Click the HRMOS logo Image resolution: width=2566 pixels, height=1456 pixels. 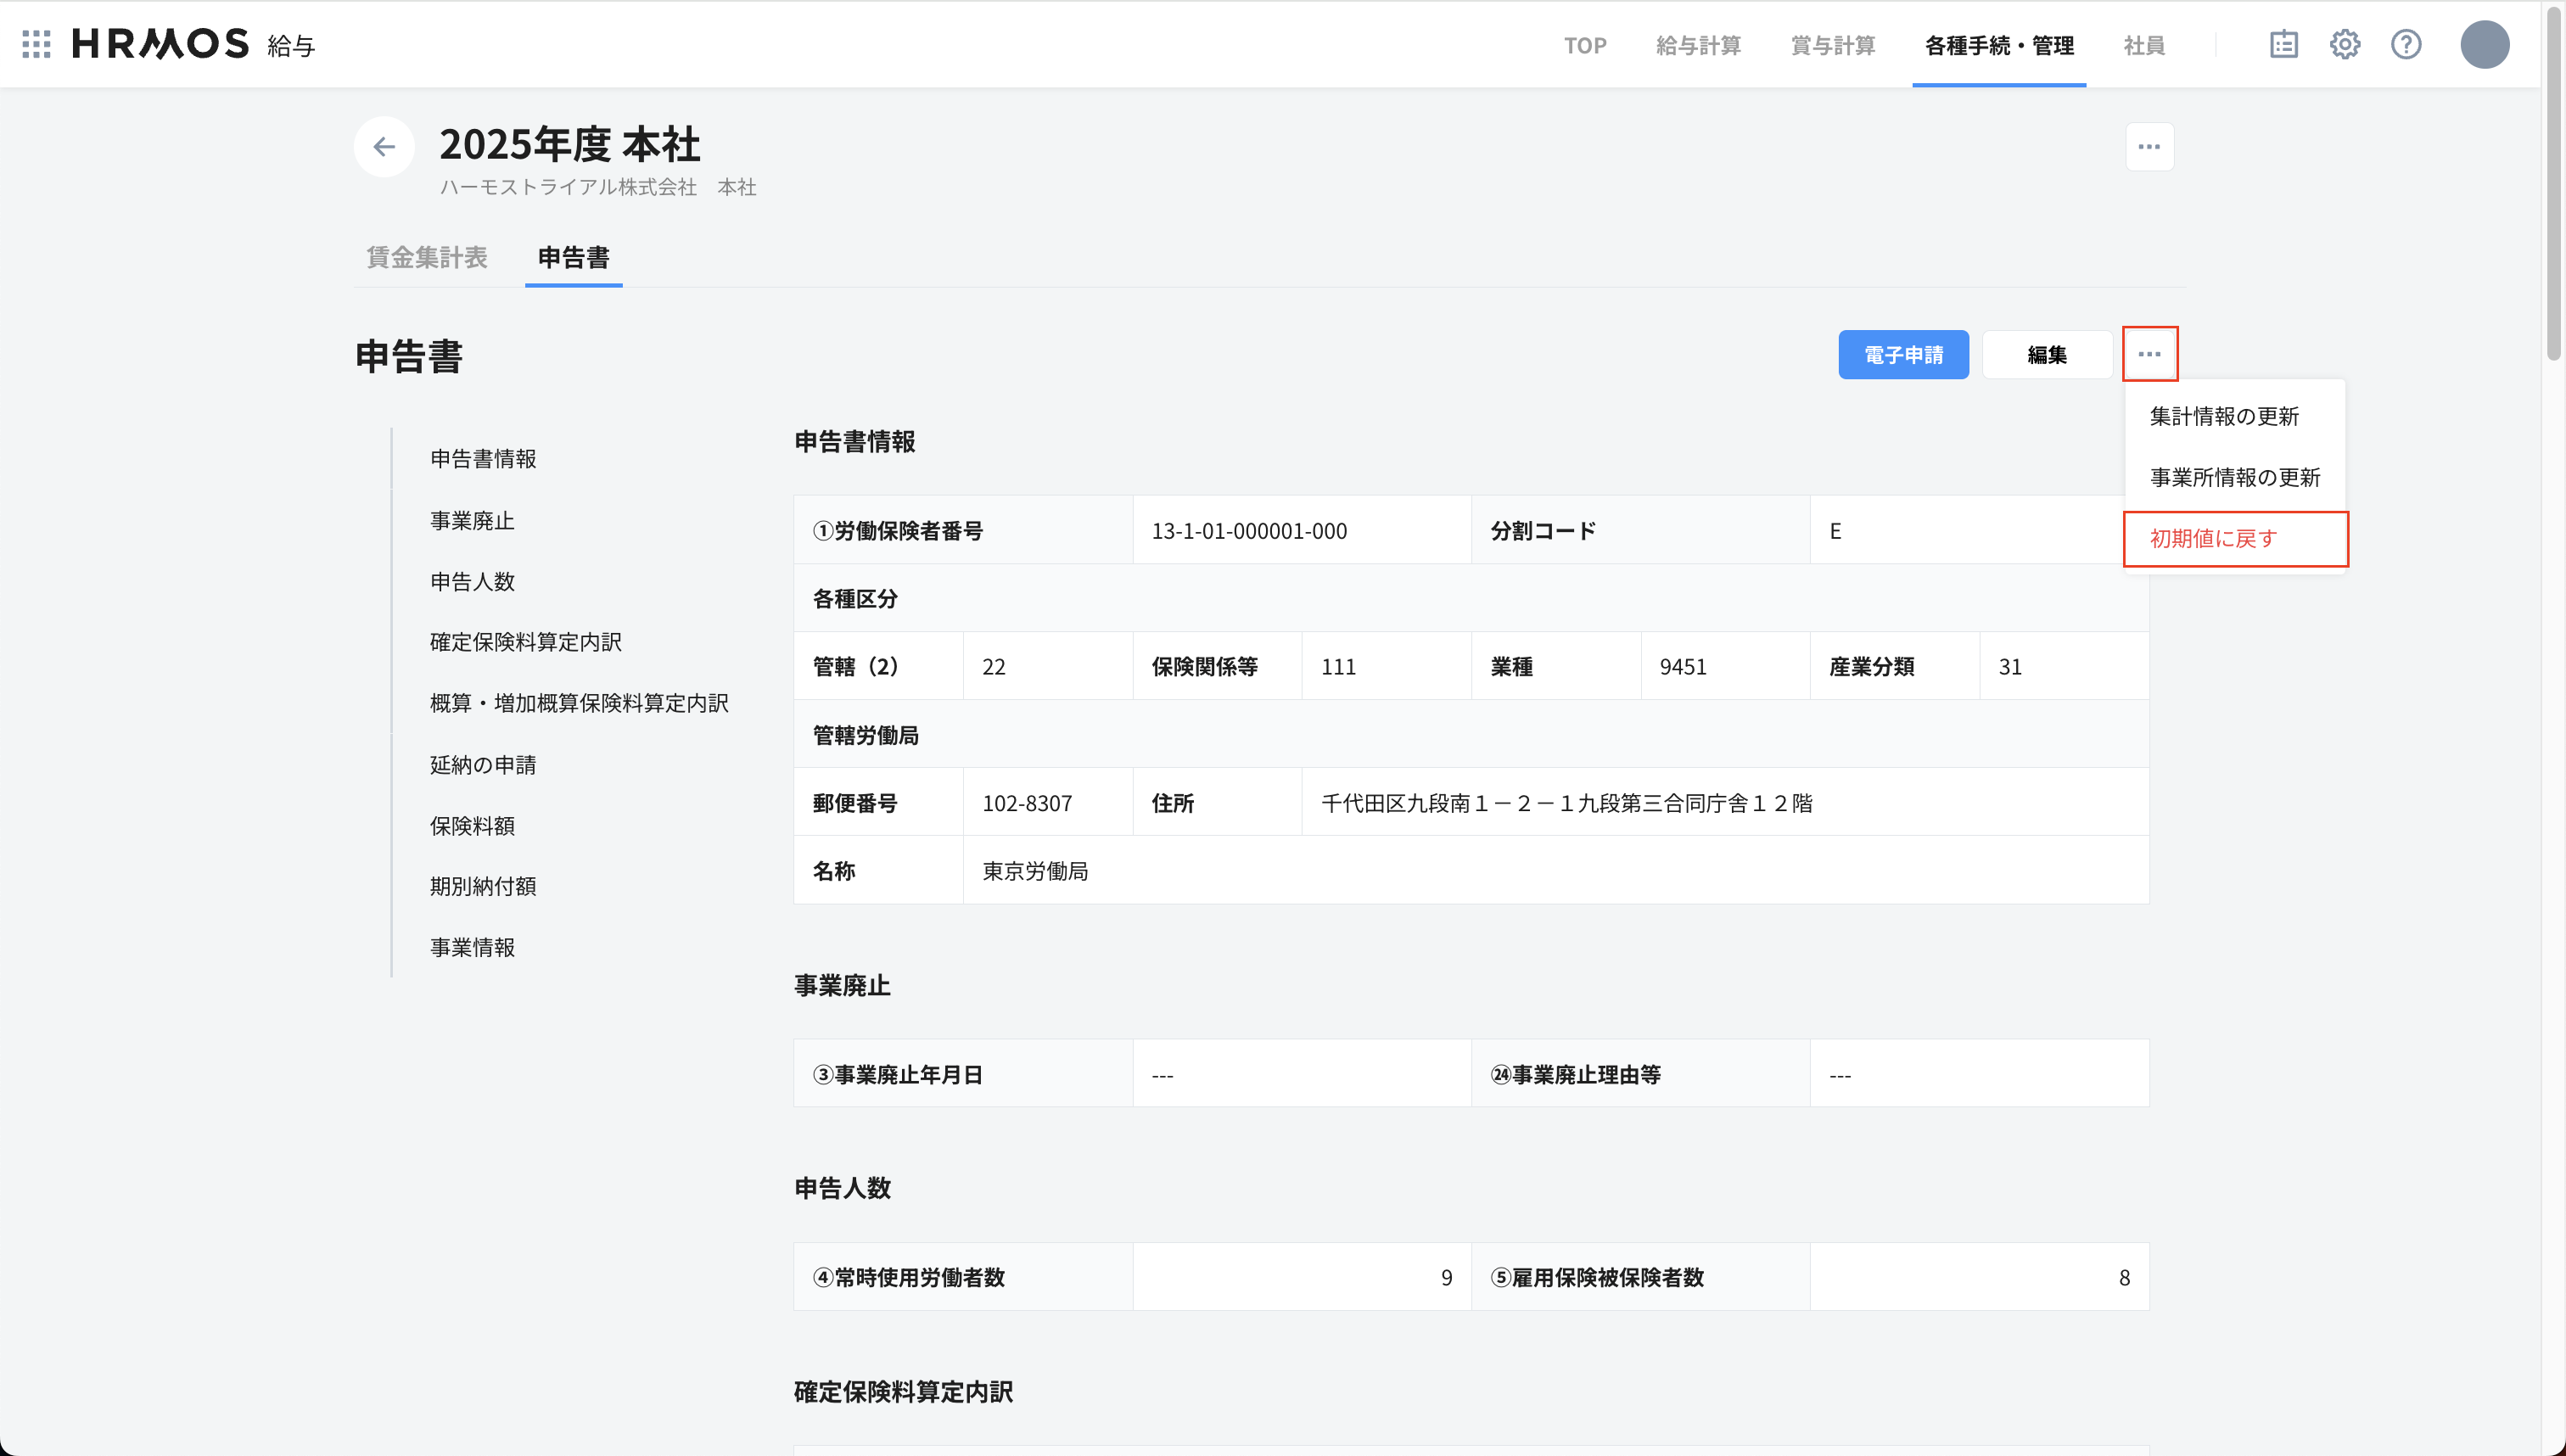point(160,44)
